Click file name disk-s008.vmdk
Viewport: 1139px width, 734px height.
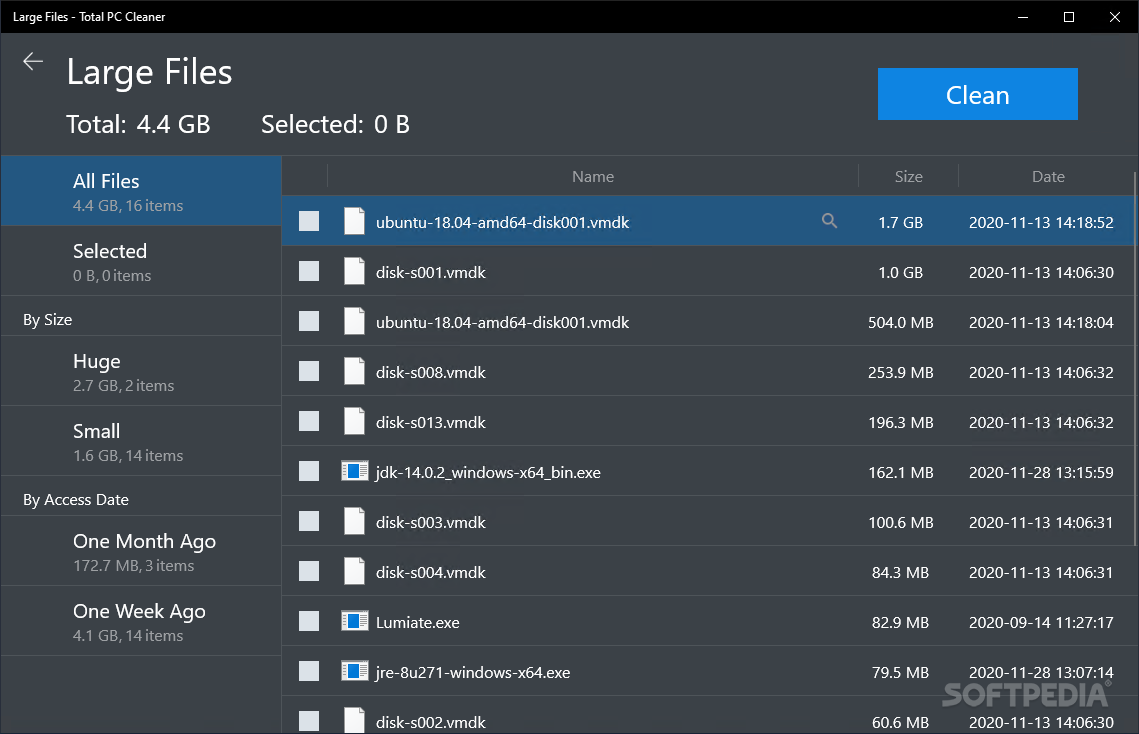pos(431,373)
